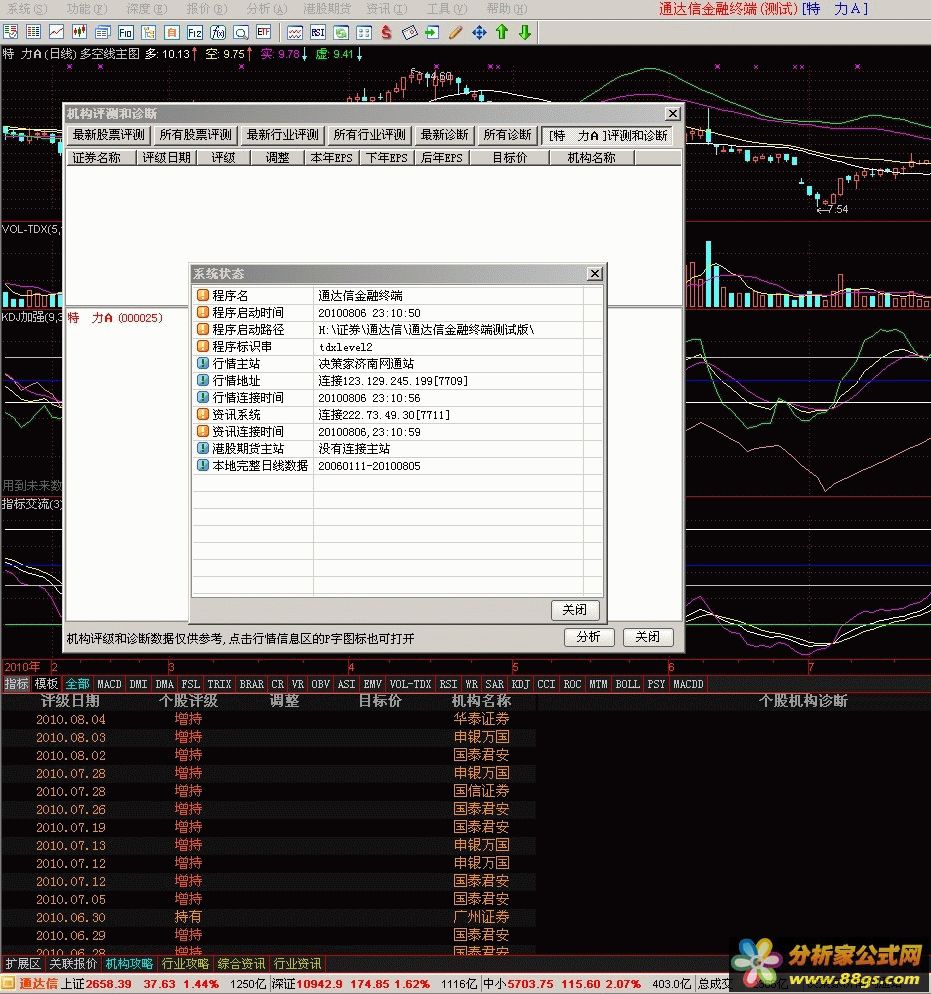Switch to 所有行业评测 tab

(x=369, y=135)
